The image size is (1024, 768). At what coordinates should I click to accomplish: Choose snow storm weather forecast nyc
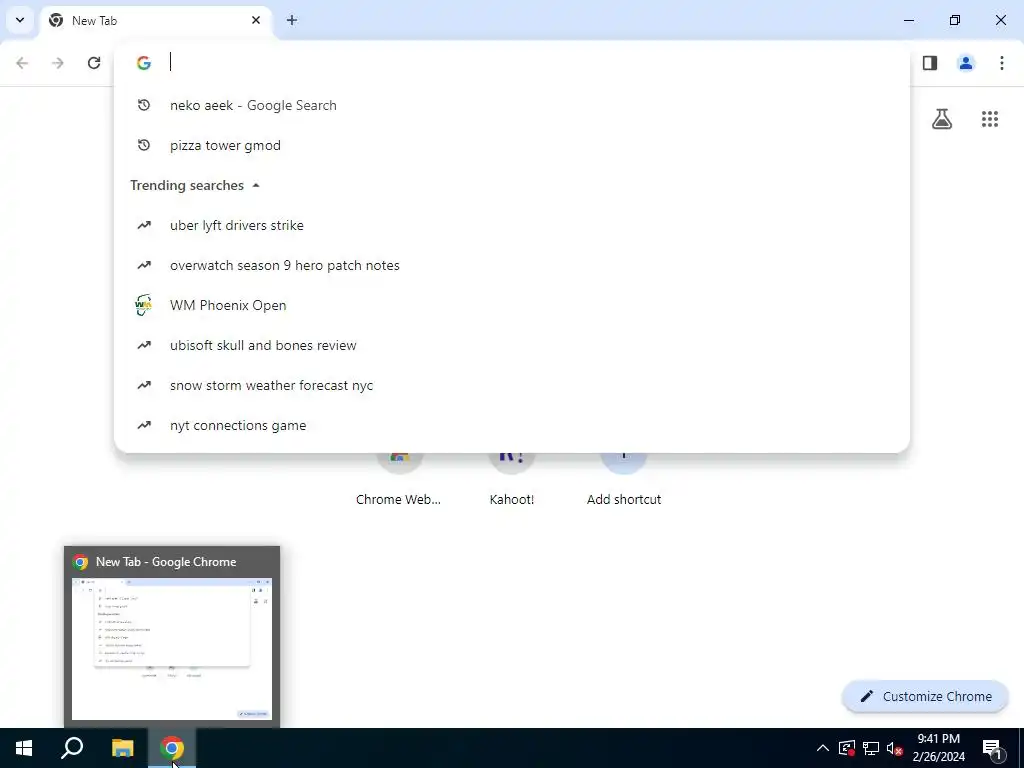pos(512,385)
